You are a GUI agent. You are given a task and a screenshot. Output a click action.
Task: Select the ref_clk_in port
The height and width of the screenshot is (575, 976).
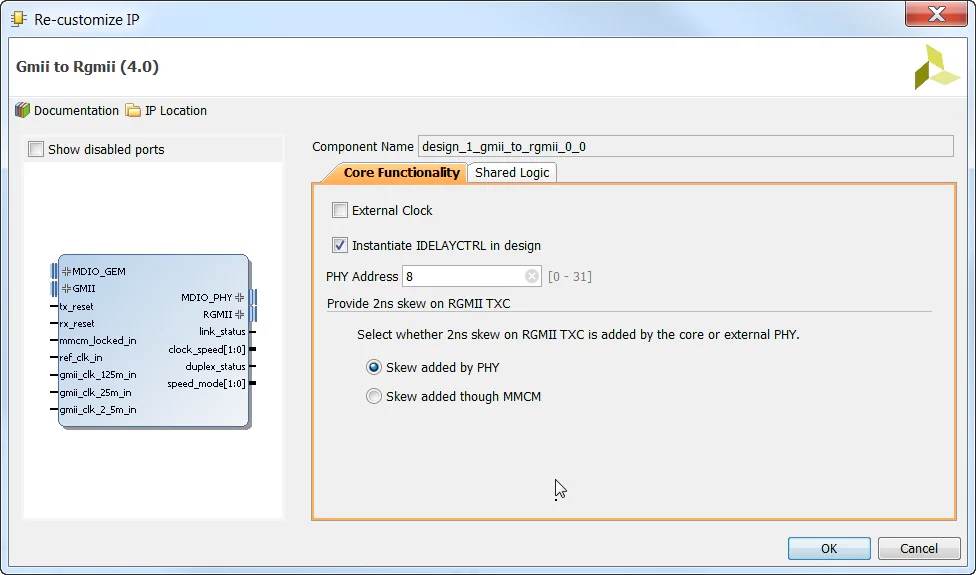[x=81, y=358]
